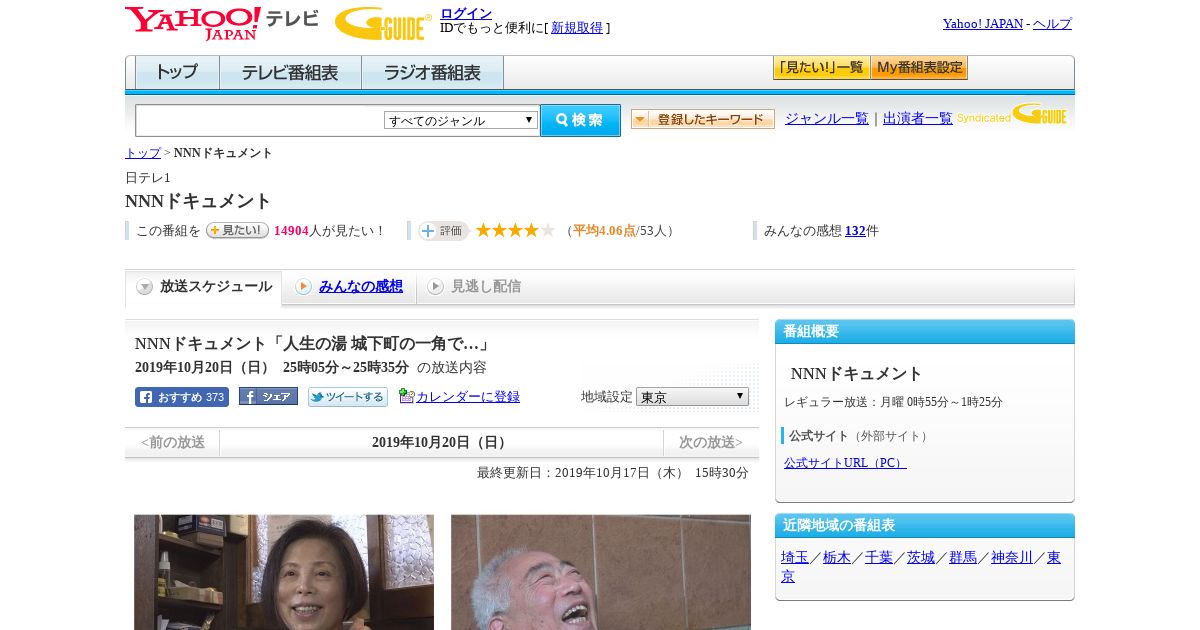
Task: Click the トップ breadcrumb link
Action: tap(143, 153)
